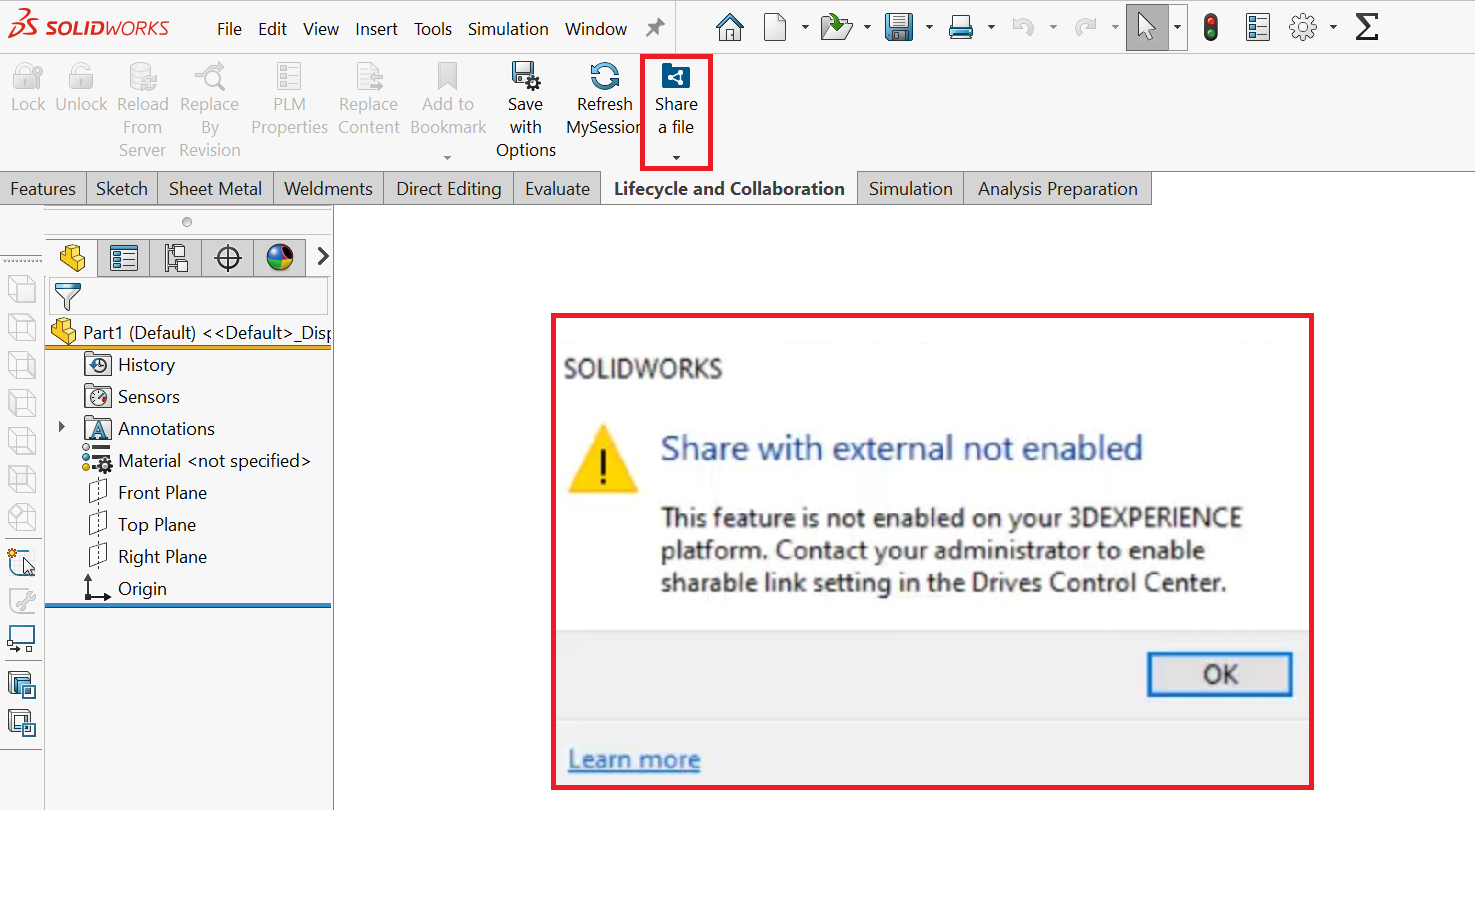Select Right Plane in the design tree
Screen dimensions: 1475x900
162,556
